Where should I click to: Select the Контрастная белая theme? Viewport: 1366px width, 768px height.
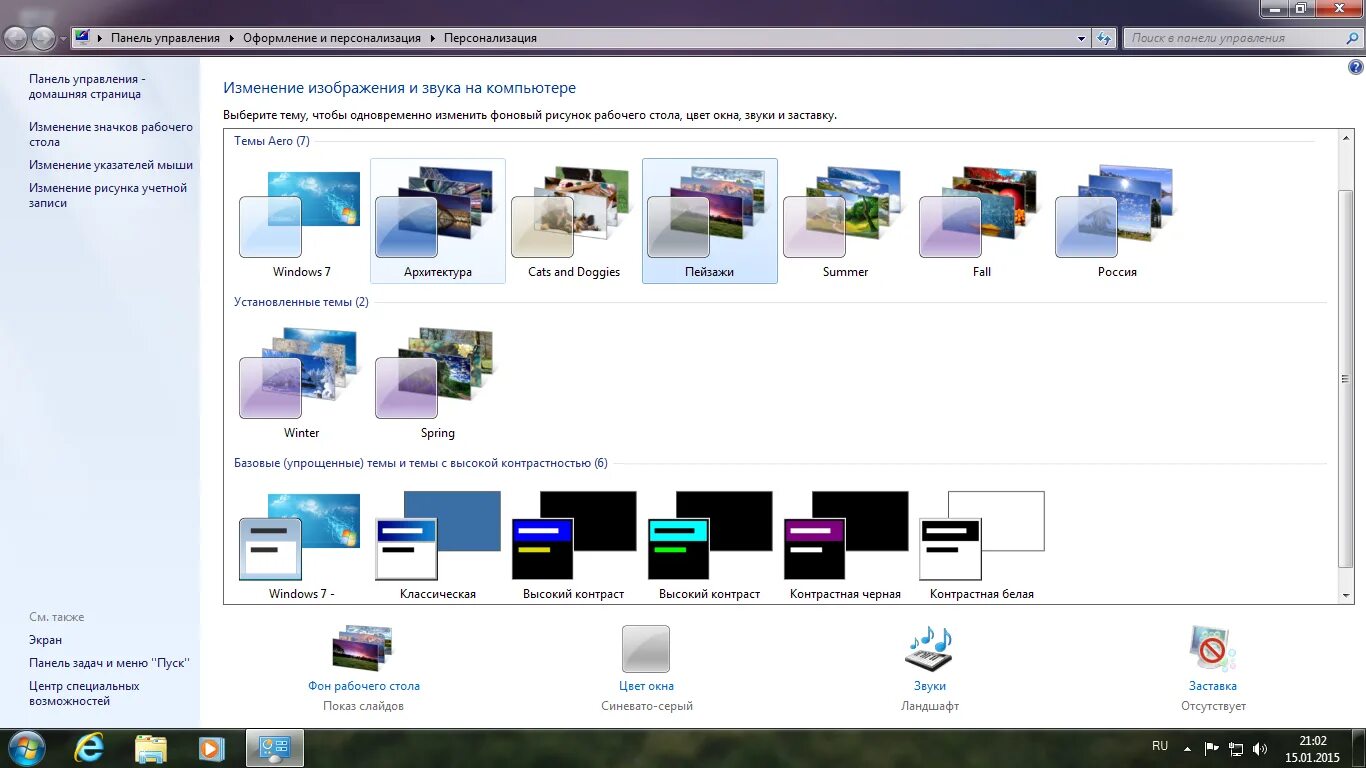[982, 544]
